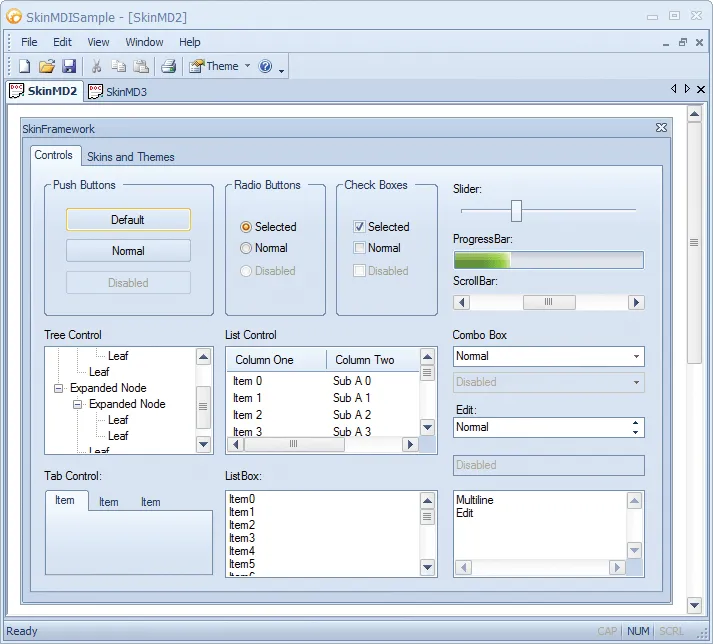Click the Save floppy disk icon
The height and width of the screenshot is (644, 713).
click(69, 66)
